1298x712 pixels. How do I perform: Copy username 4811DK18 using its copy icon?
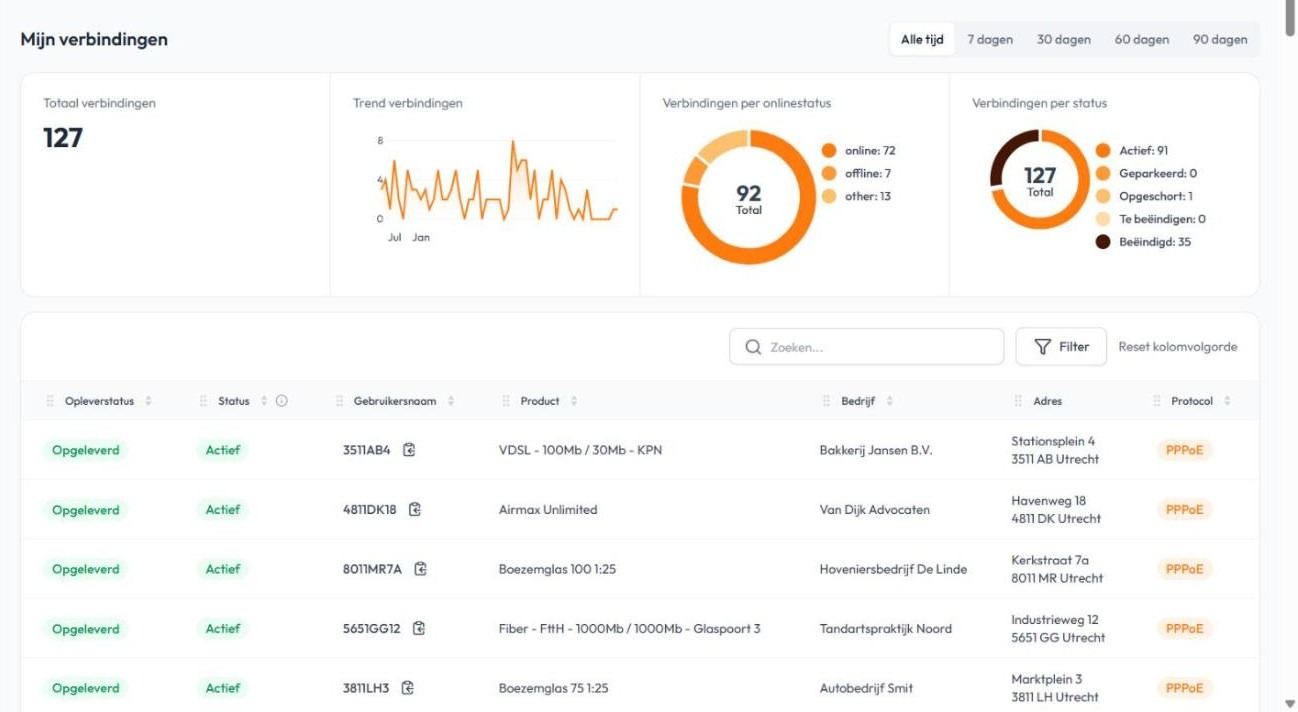[415, 509]
